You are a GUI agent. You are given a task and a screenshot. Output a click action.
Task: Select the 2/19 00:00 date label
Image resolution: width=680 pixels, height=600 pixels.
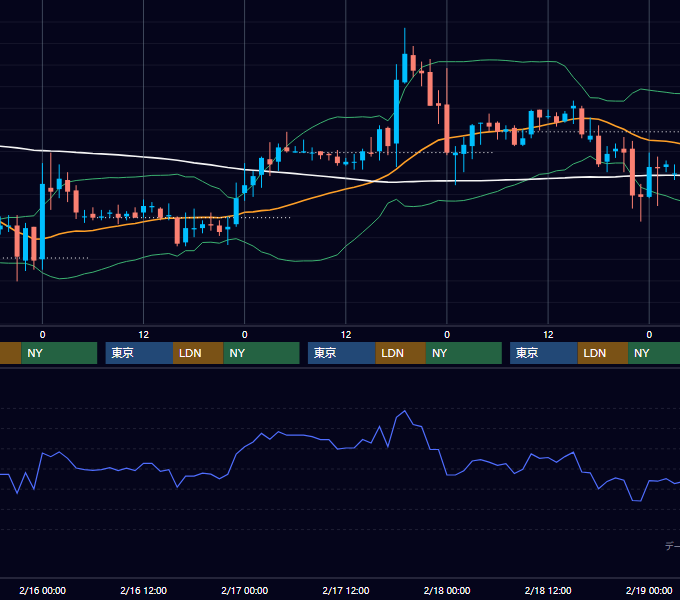coord(649,590)
